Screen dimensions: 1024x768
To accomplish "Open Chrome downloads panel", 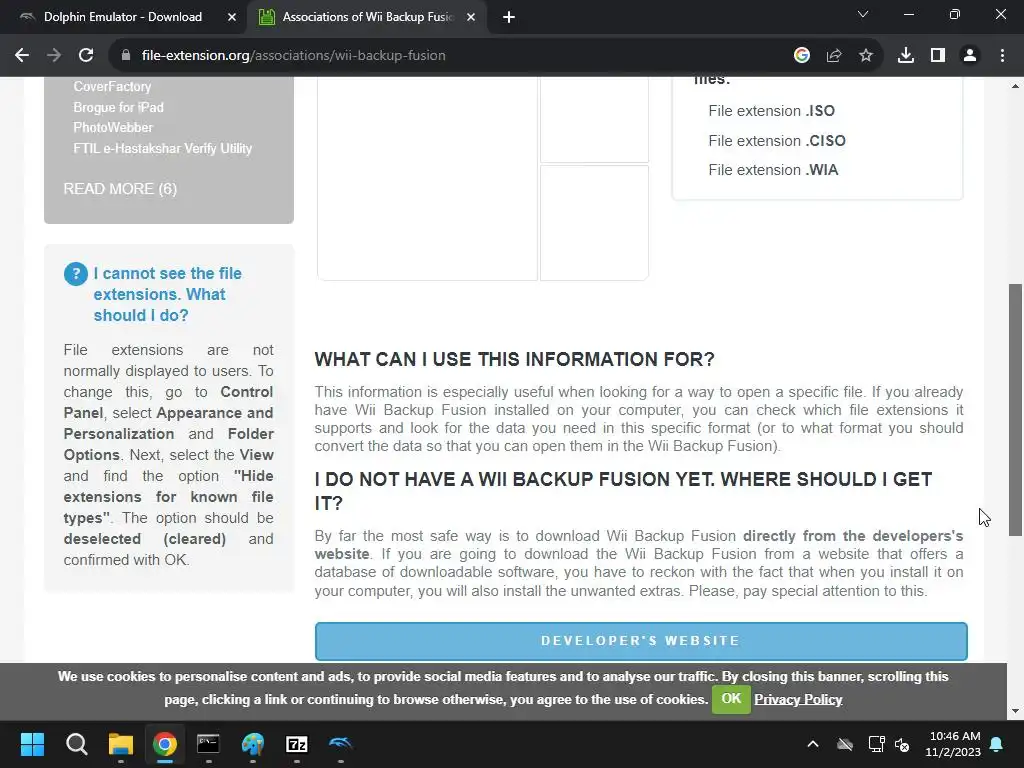I will click(906, 56).
